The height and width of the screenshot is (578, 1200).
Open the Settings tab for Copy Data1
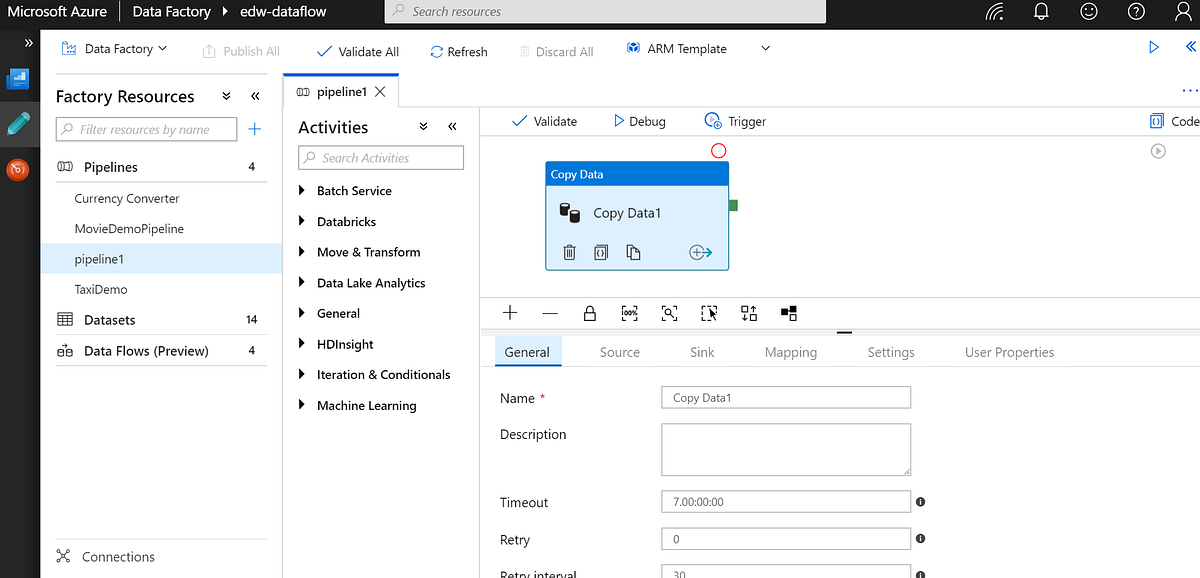[x=890, y=352]
